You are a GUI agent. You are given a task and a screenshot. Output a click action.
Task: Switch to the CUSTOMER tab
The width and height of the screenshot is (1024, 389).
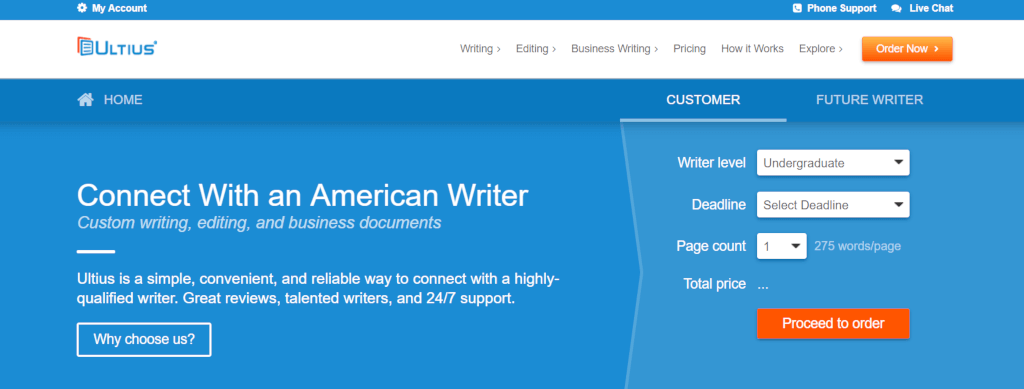point(703,100)
